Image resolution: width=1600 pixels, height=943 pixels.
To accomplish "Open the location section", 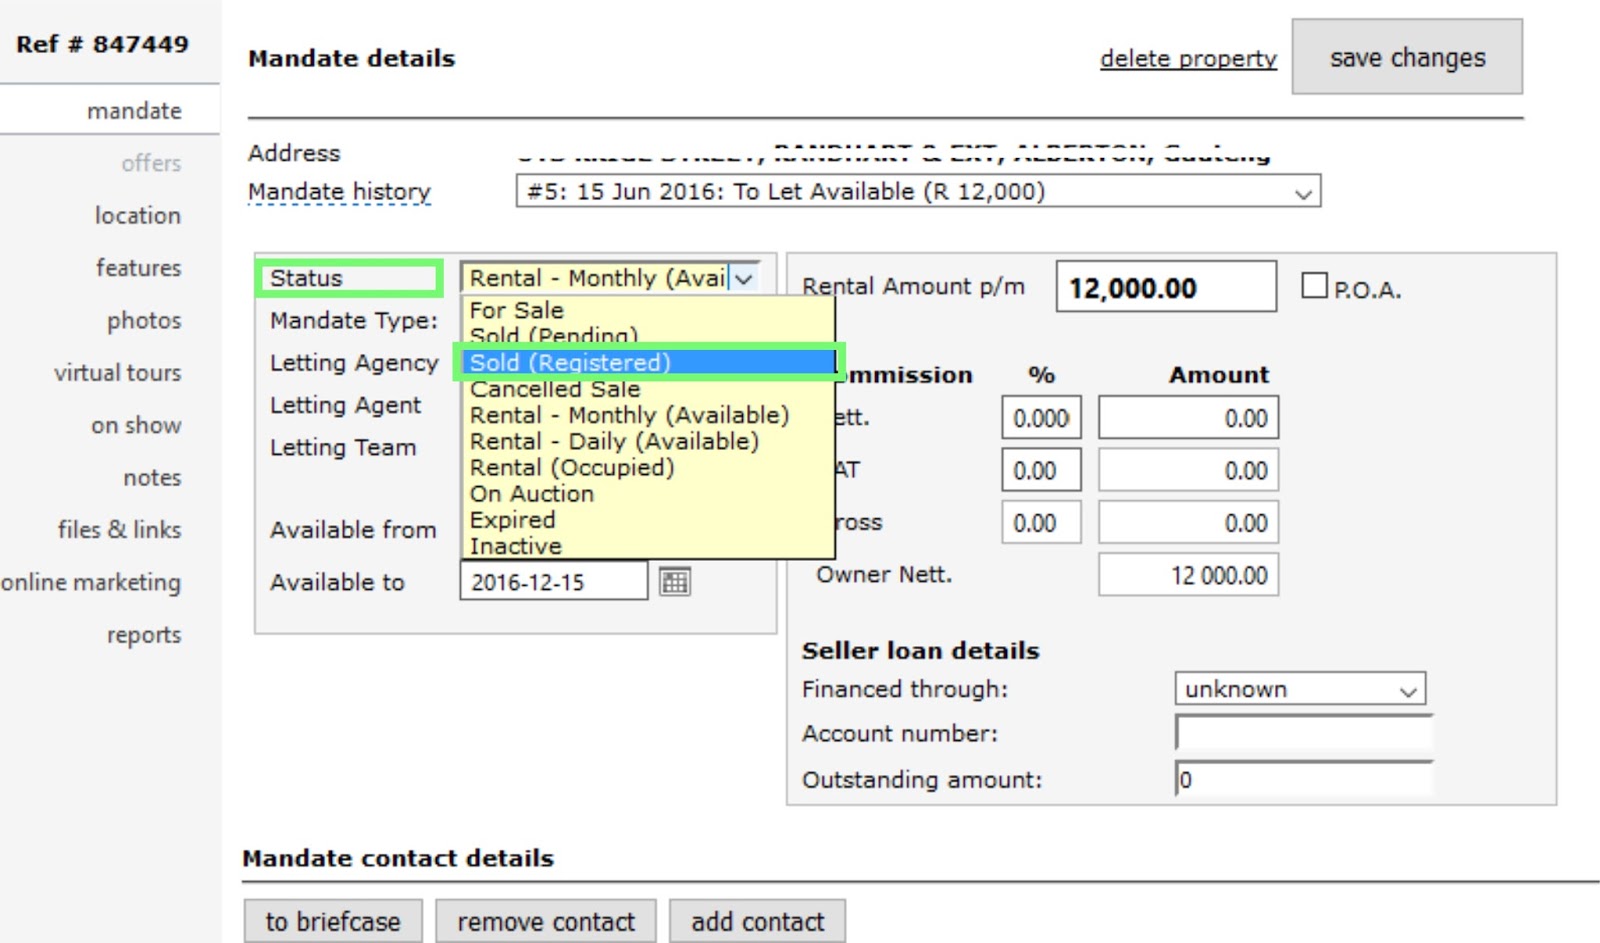I will coord(137,215).
